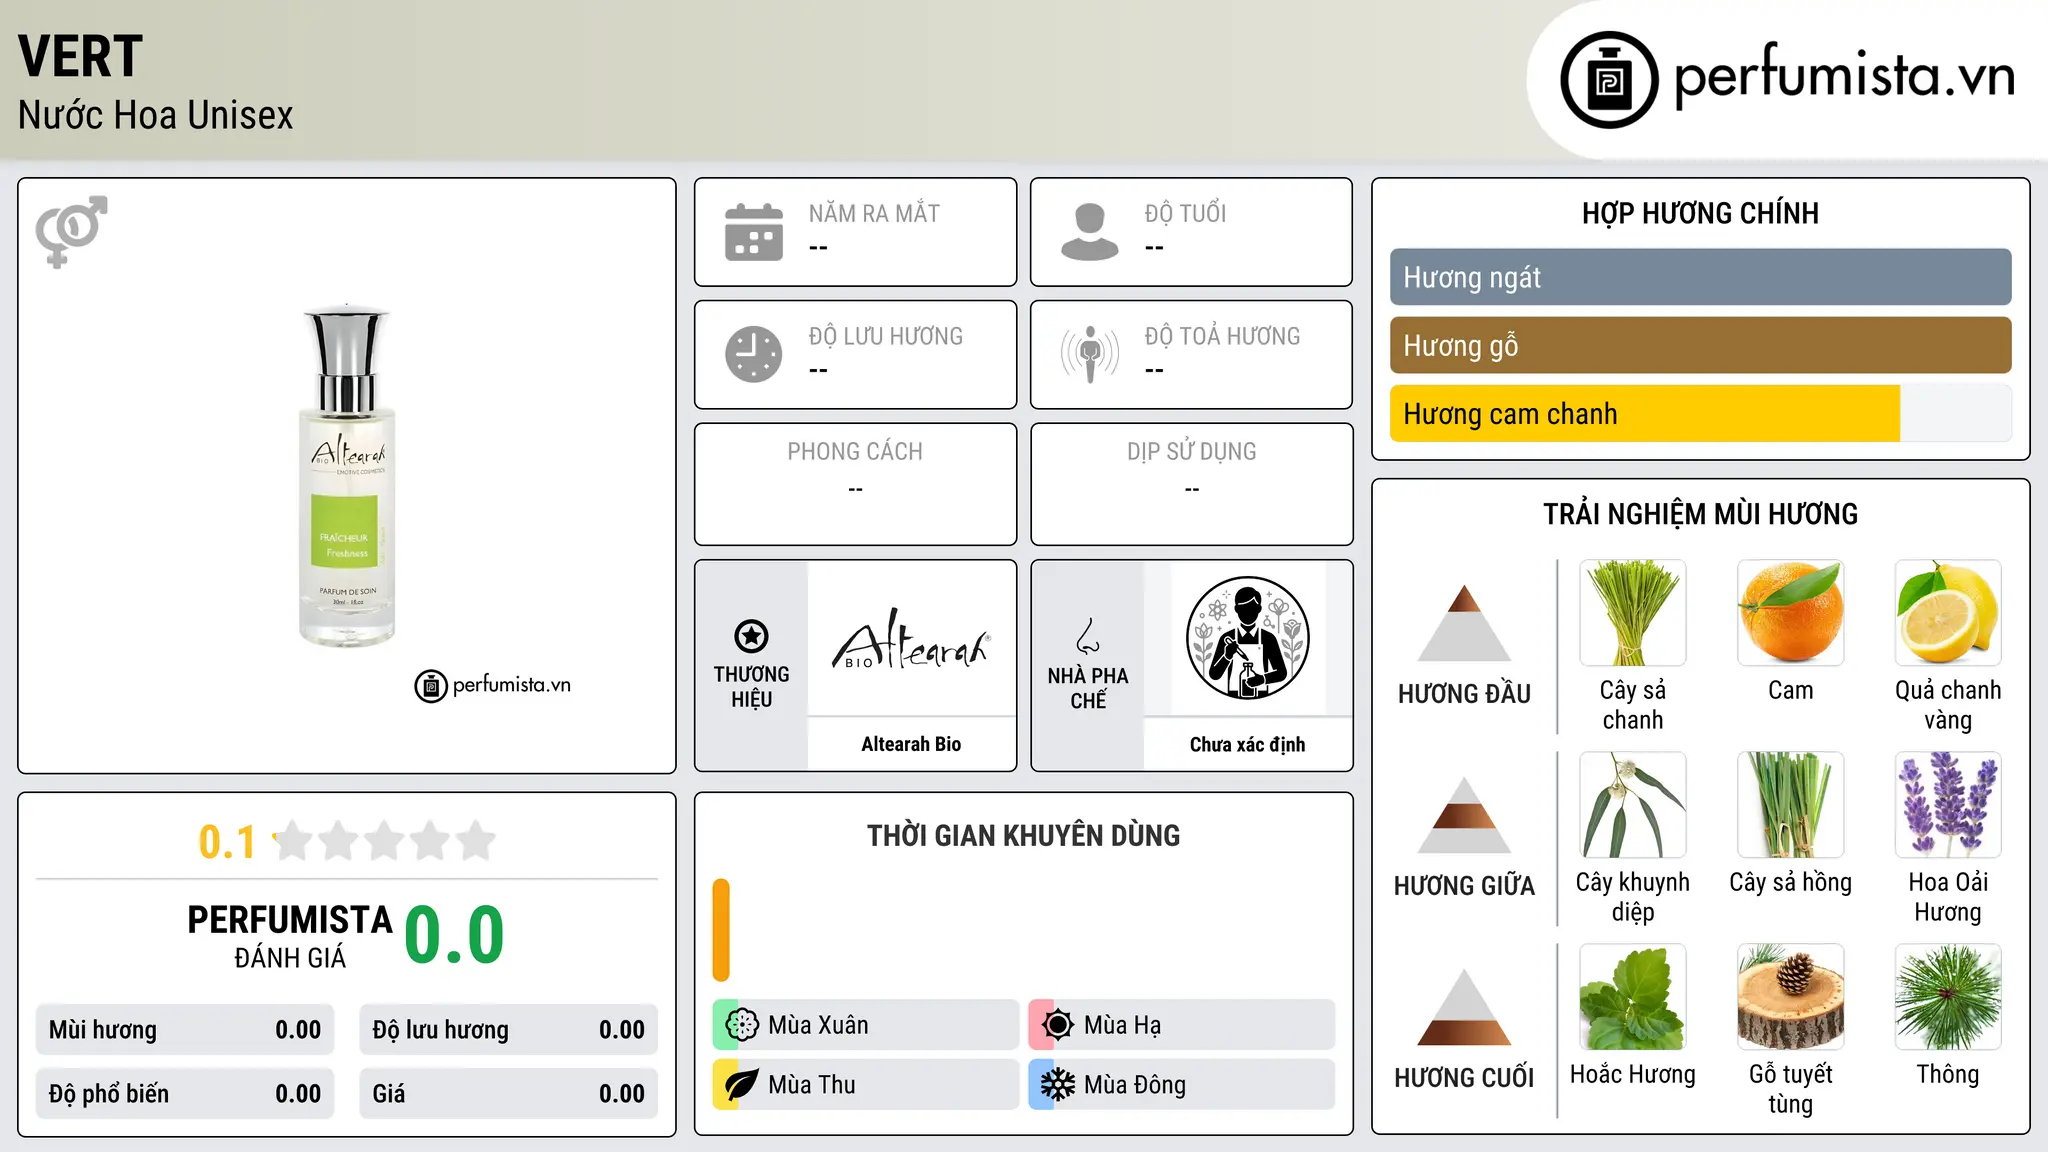
Task: Select the cedarwood note image
Action: 1790,997
